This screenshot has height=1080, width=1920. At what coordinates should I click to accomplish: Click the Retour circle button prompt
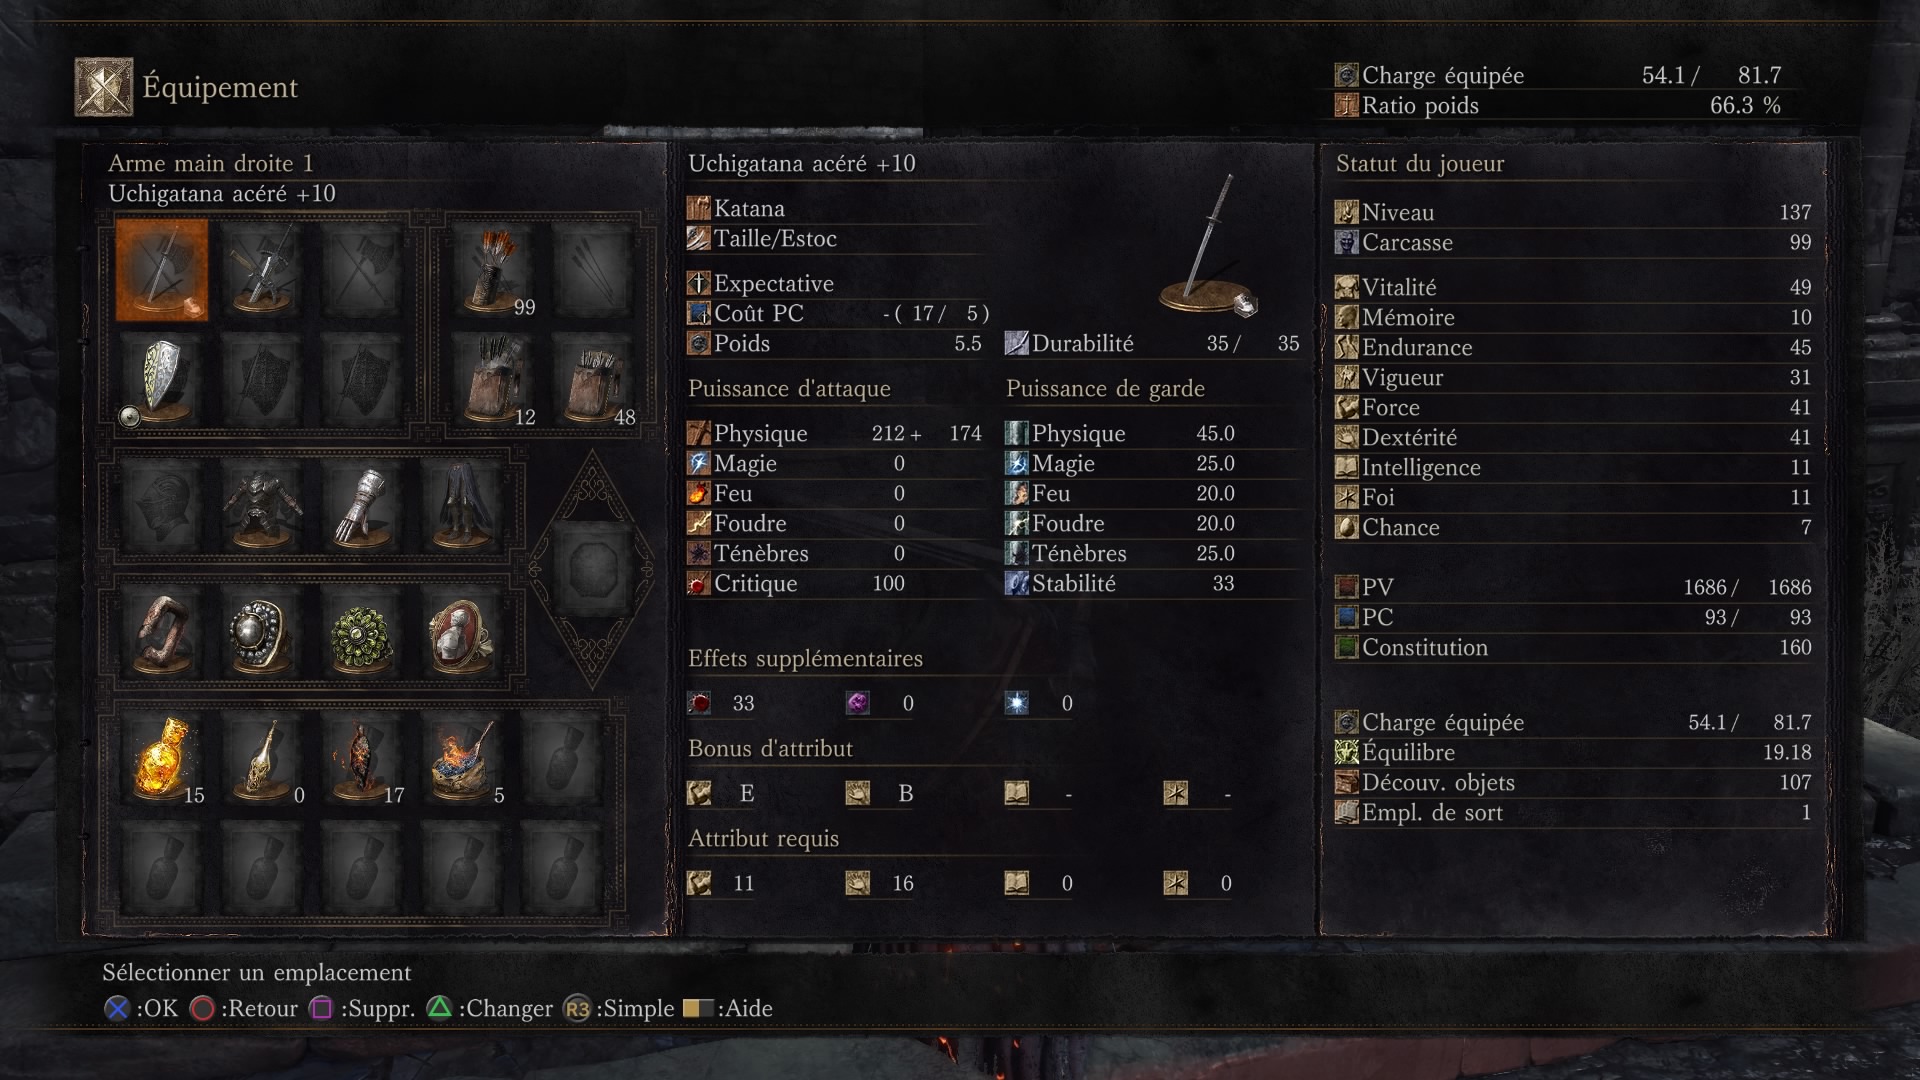(x=244, y=1008)
